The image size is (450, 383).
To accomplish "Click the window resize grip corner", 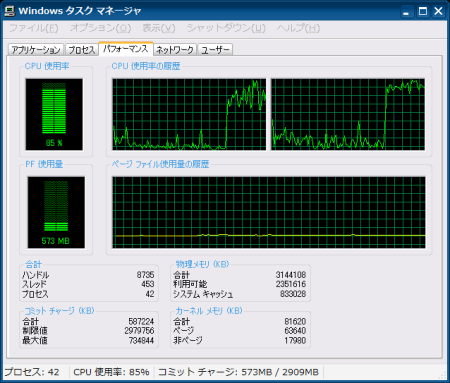I will 442,375.
